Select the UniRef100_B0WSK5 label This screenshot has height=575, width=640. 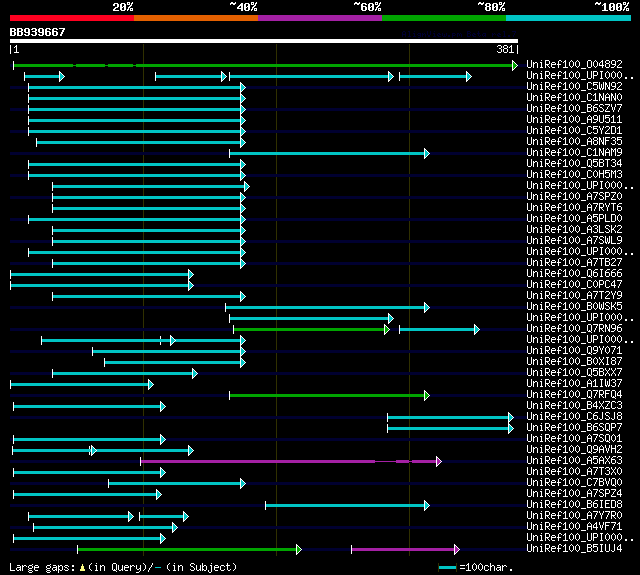pyautogui.click(x=574, y=307)
